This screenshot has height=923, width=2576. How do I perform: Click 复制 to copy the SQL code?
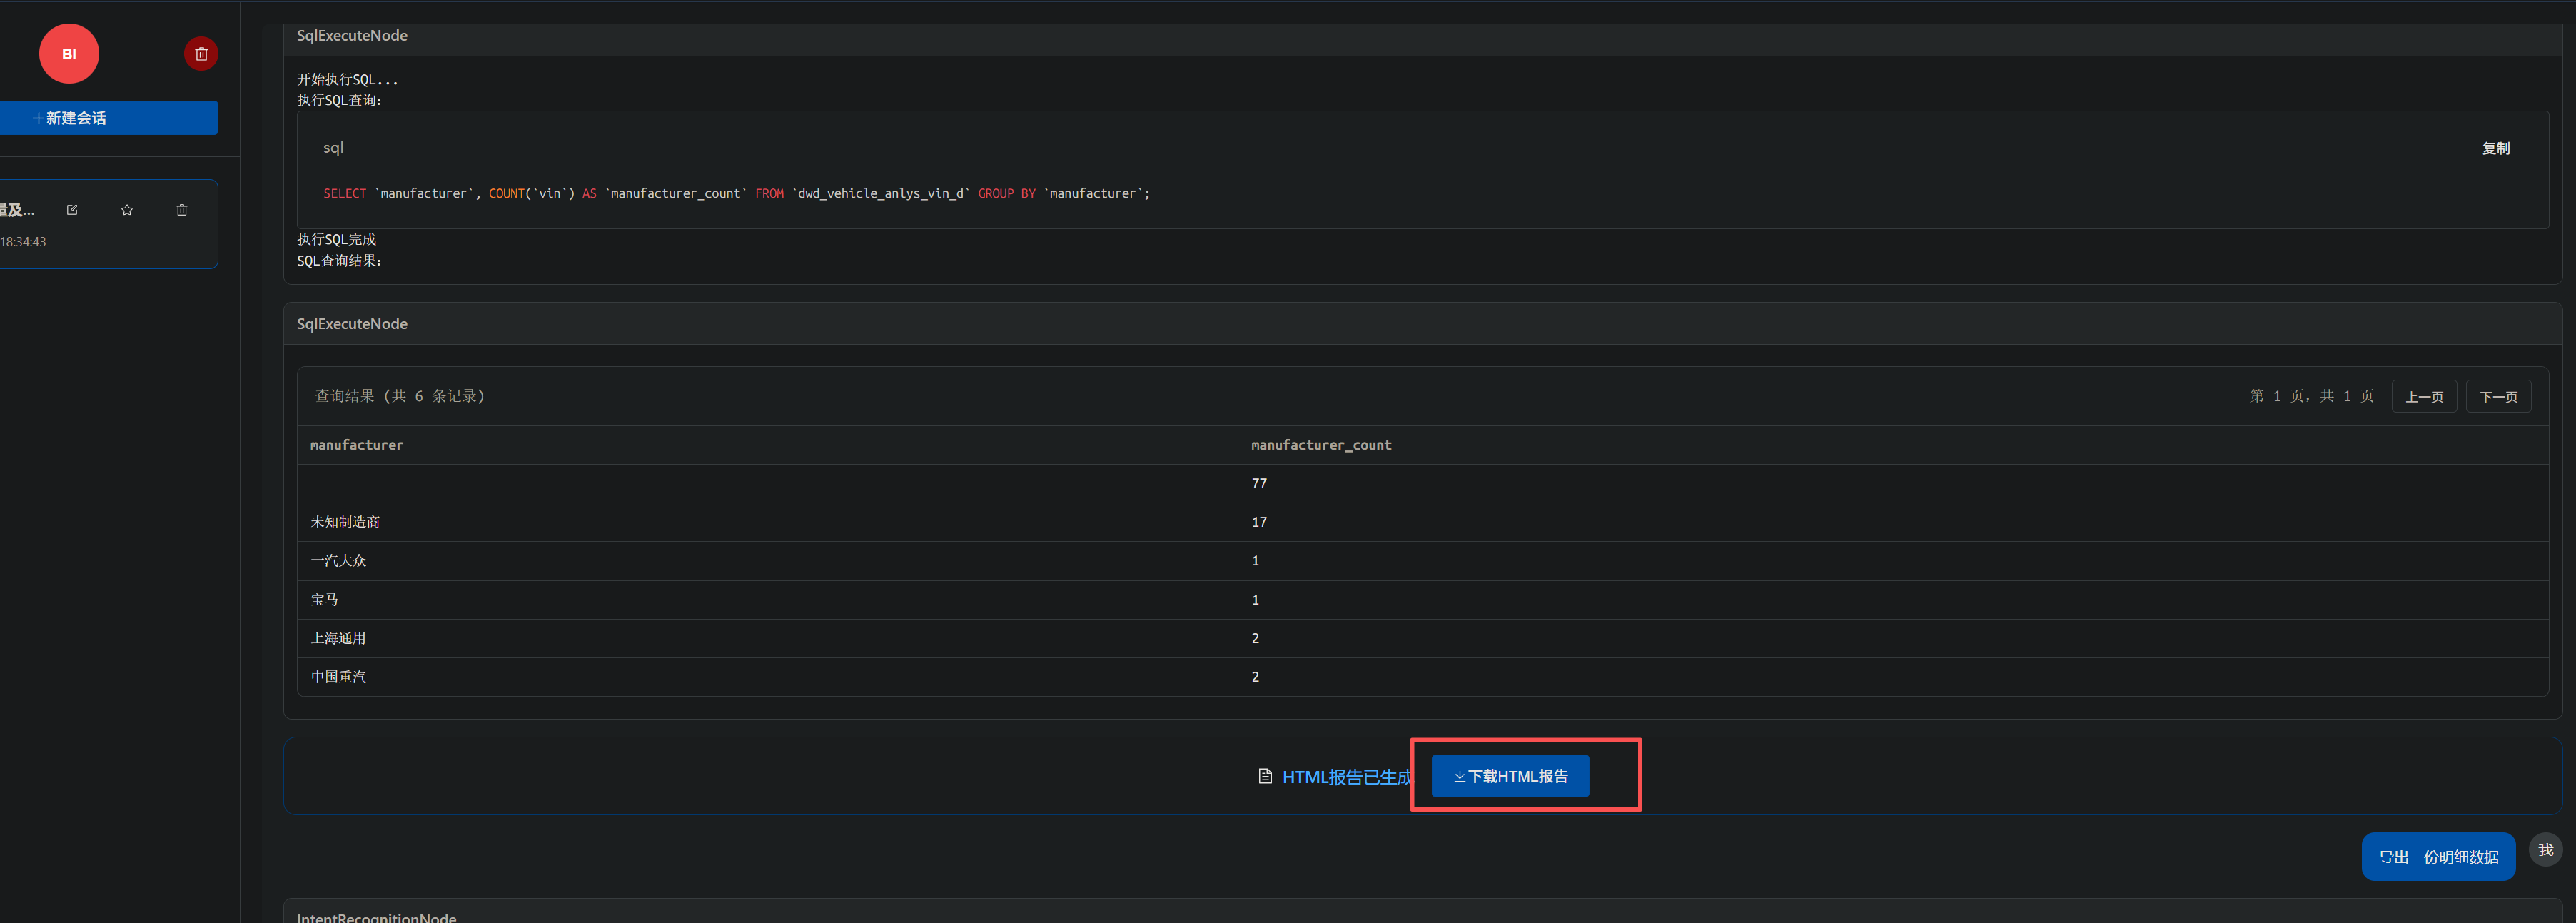pyautogui.click(x=2495, y=148)
